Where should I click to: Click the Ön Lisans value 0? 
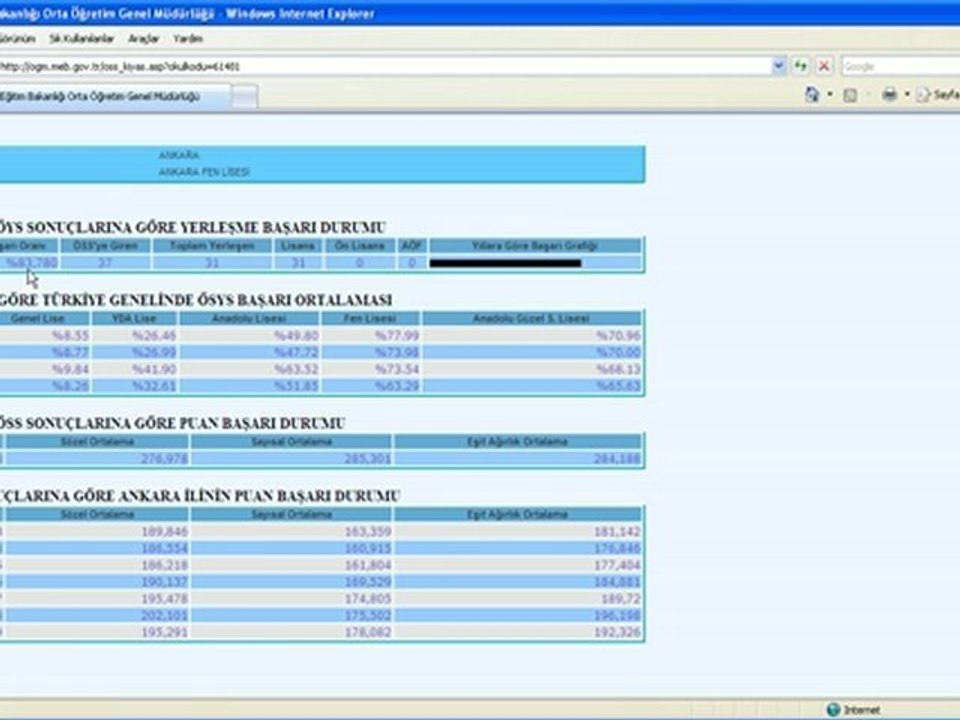point(359,263)
